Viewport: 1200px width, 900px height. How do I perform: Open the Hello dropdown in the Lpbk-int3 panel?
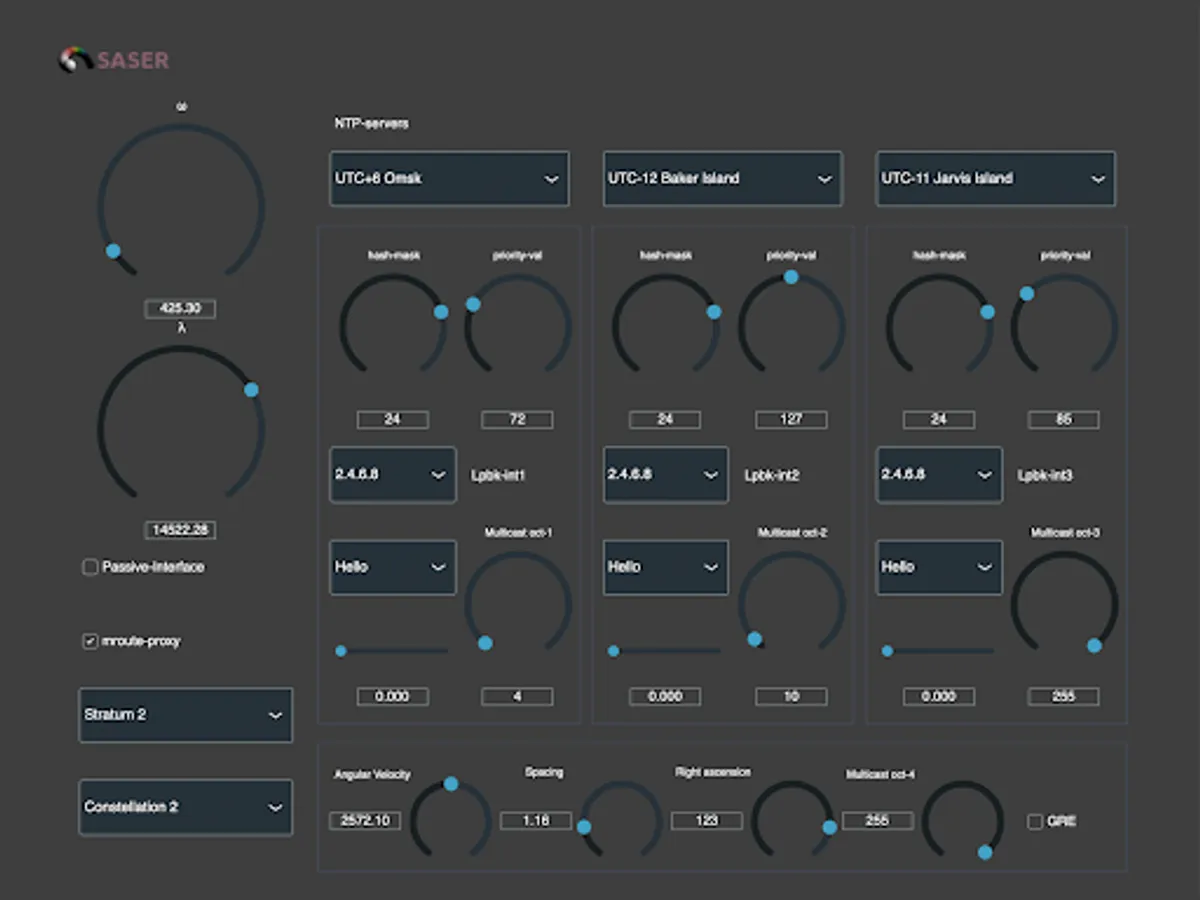939,567
